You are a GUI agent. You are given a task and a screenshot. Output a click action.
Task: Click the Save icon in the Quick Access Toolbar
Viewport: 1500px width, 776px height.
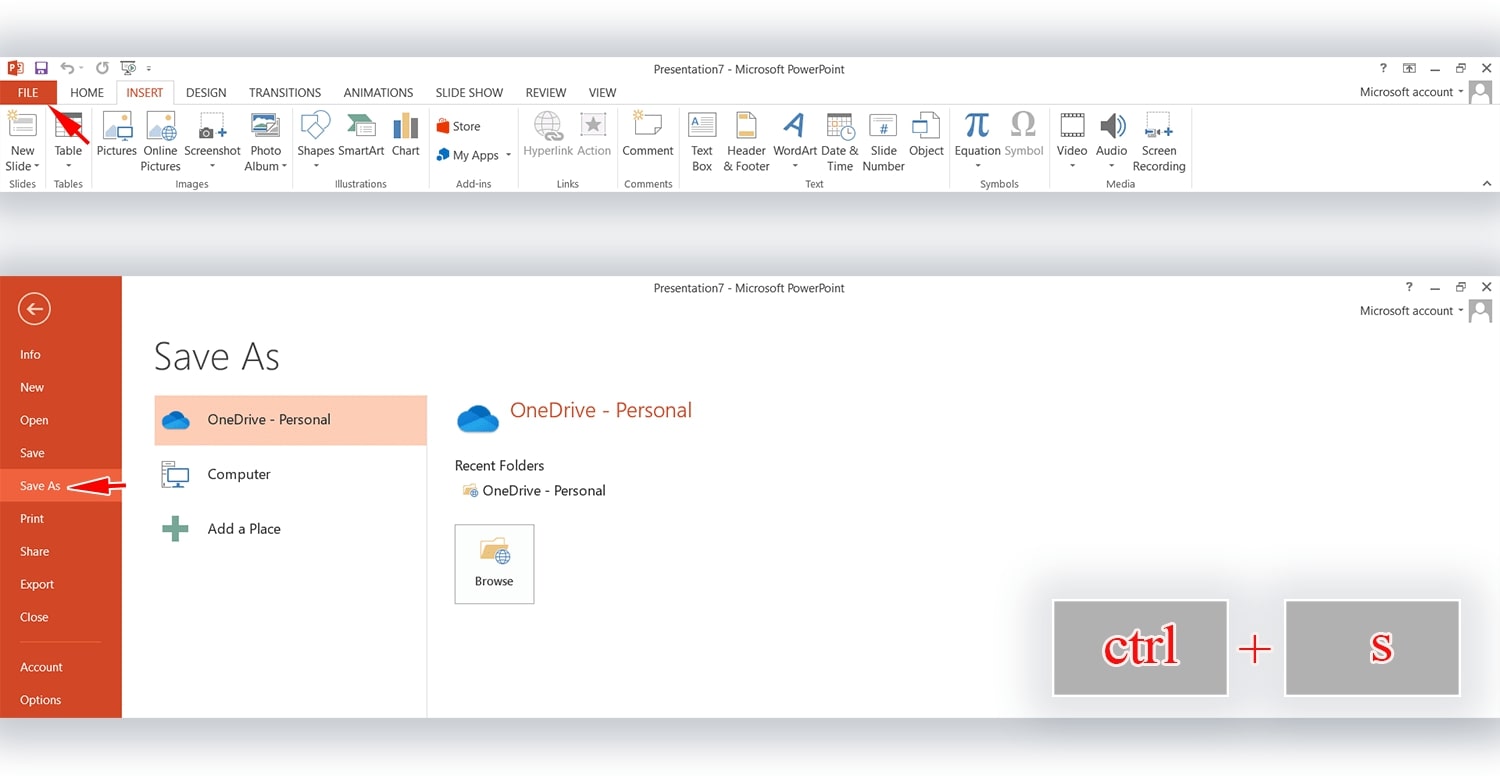point(41,68)
